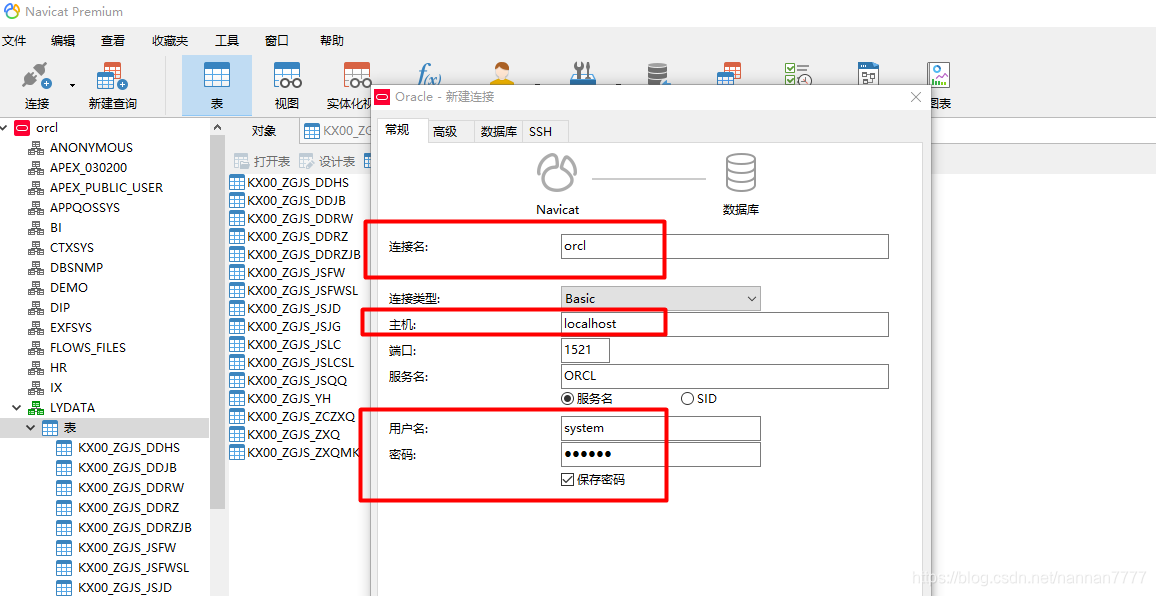Click the 设计表 icon in object toolbar
The height and width of the screenshot is (596, 1156).
(x=307, y=161)
